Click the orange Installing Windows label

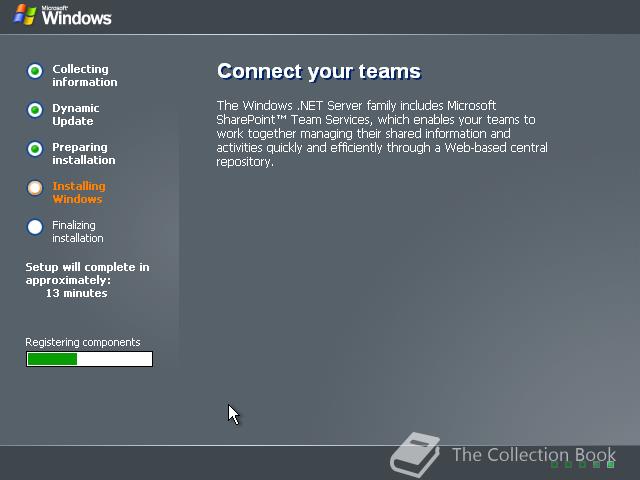[79, 193]
